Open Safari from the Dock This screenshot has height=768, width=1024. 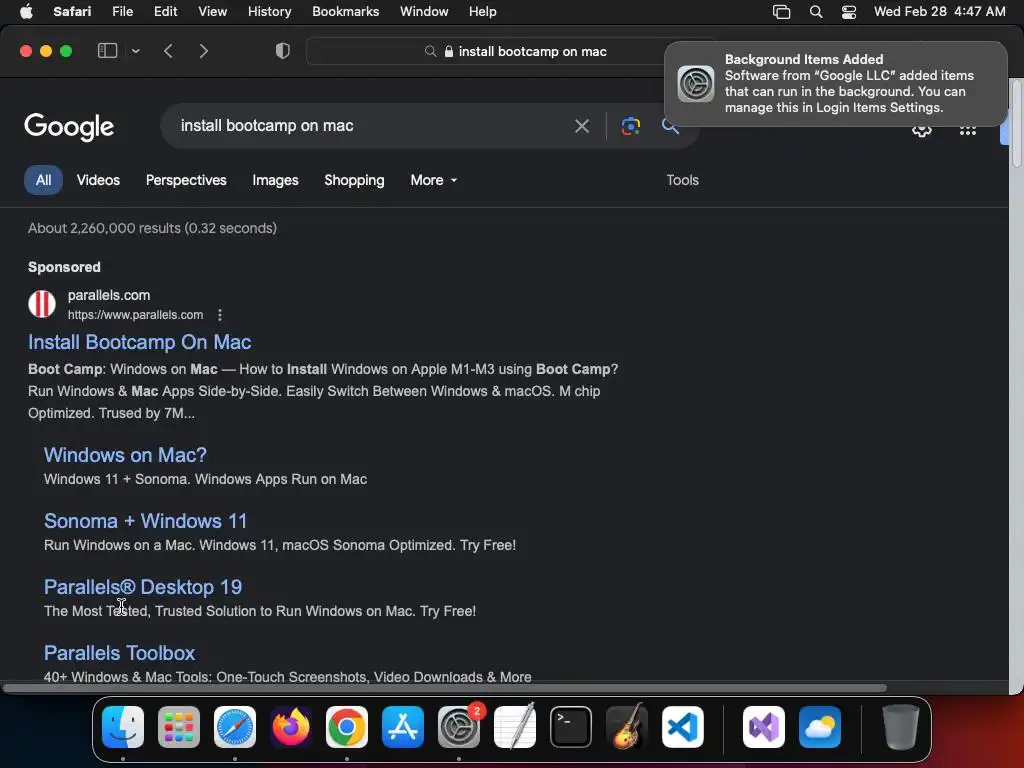coord(235,727)
